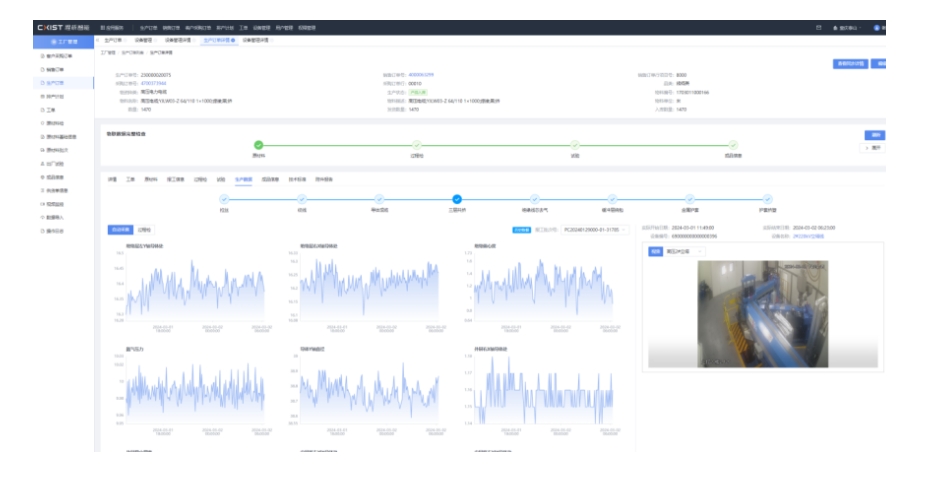
Task: Expand the completeness check panel with 展开
Action: pyautogui.click(x=873, y=147)
